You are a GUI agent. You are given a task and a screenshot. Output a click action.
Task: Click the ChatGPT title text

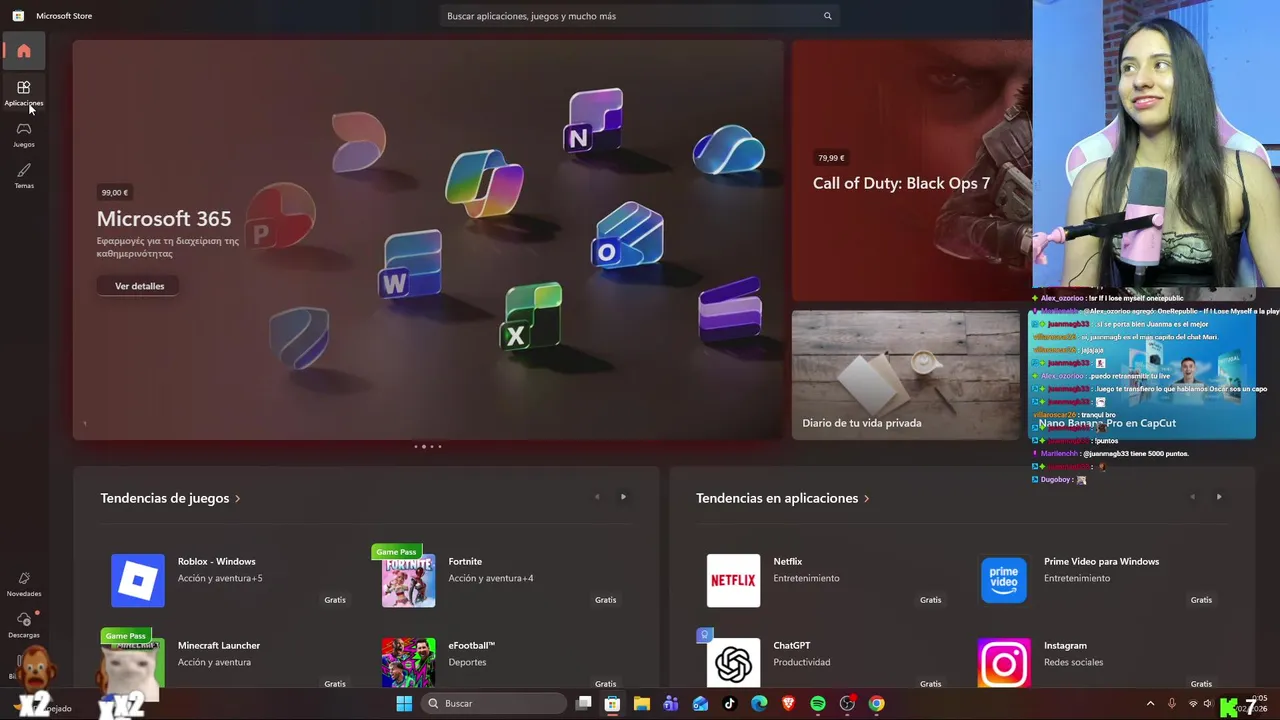pos(792,645)
